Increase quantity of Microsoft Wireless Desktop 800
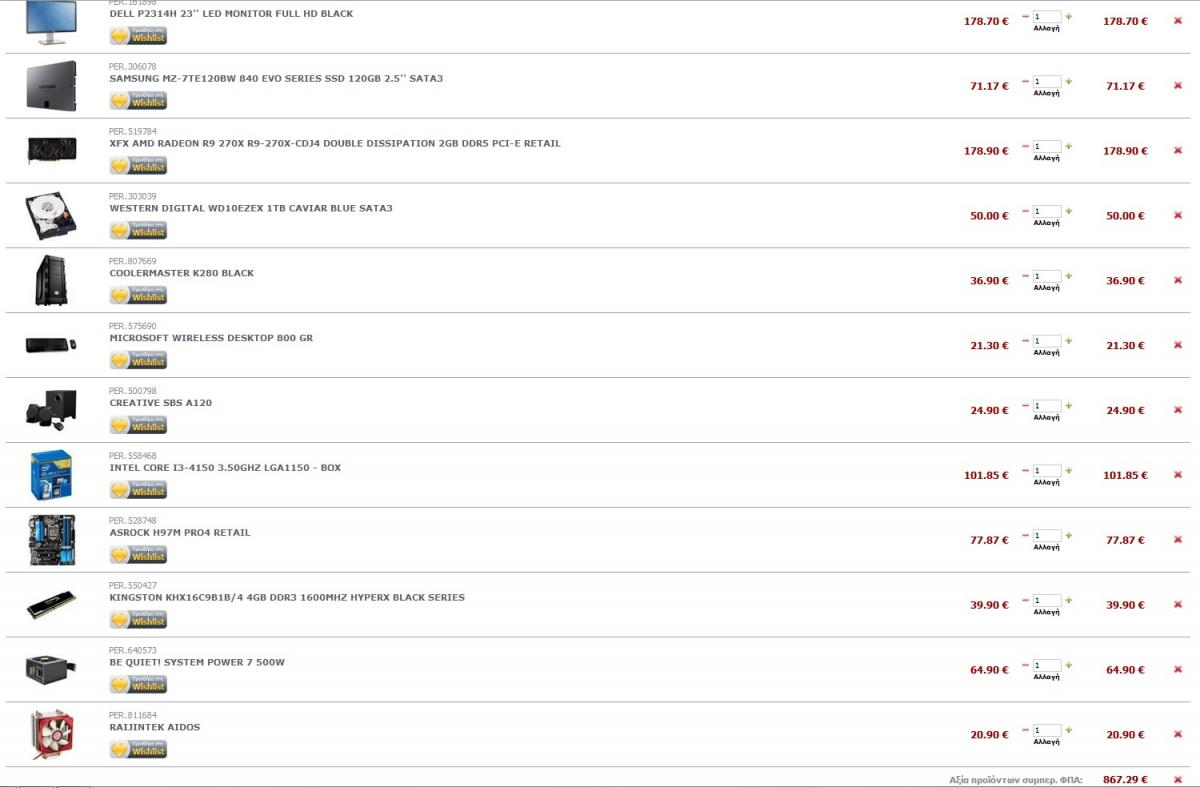This screenshot has width=1200, height=788. click(x=1068, y=341)
